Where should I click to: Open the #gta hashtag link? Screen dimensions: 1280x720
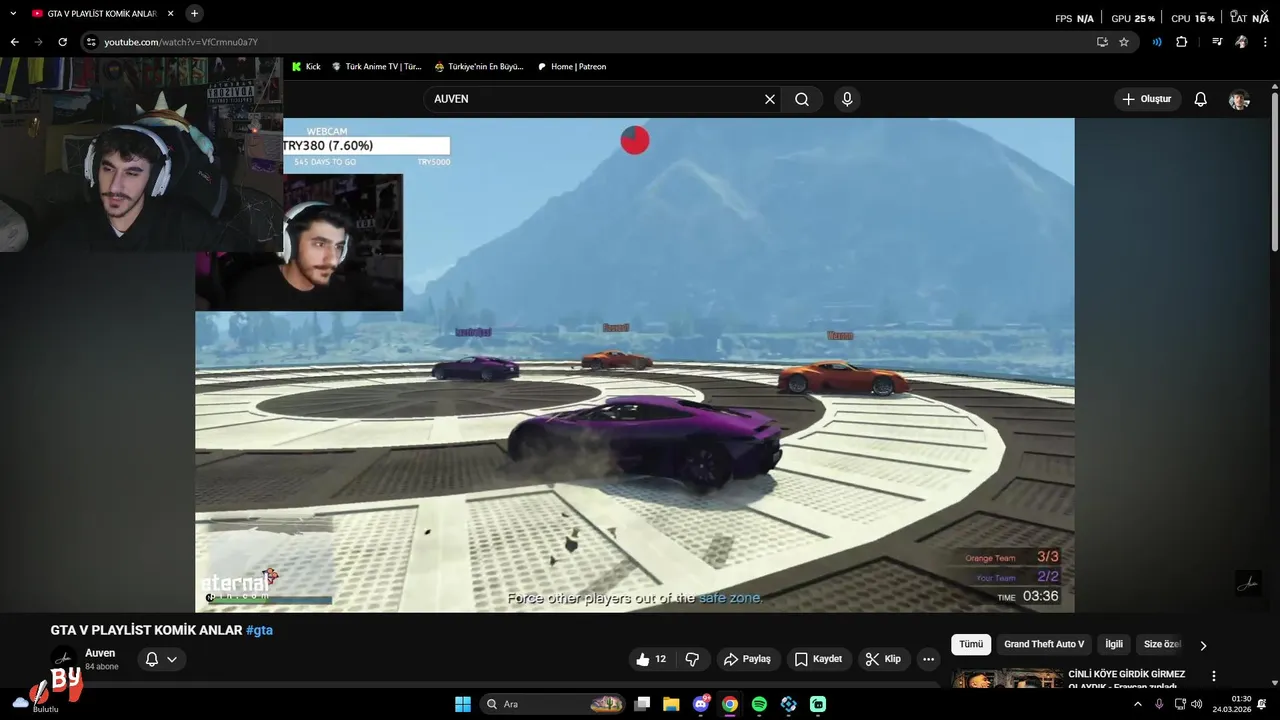(x=259, y=630)
